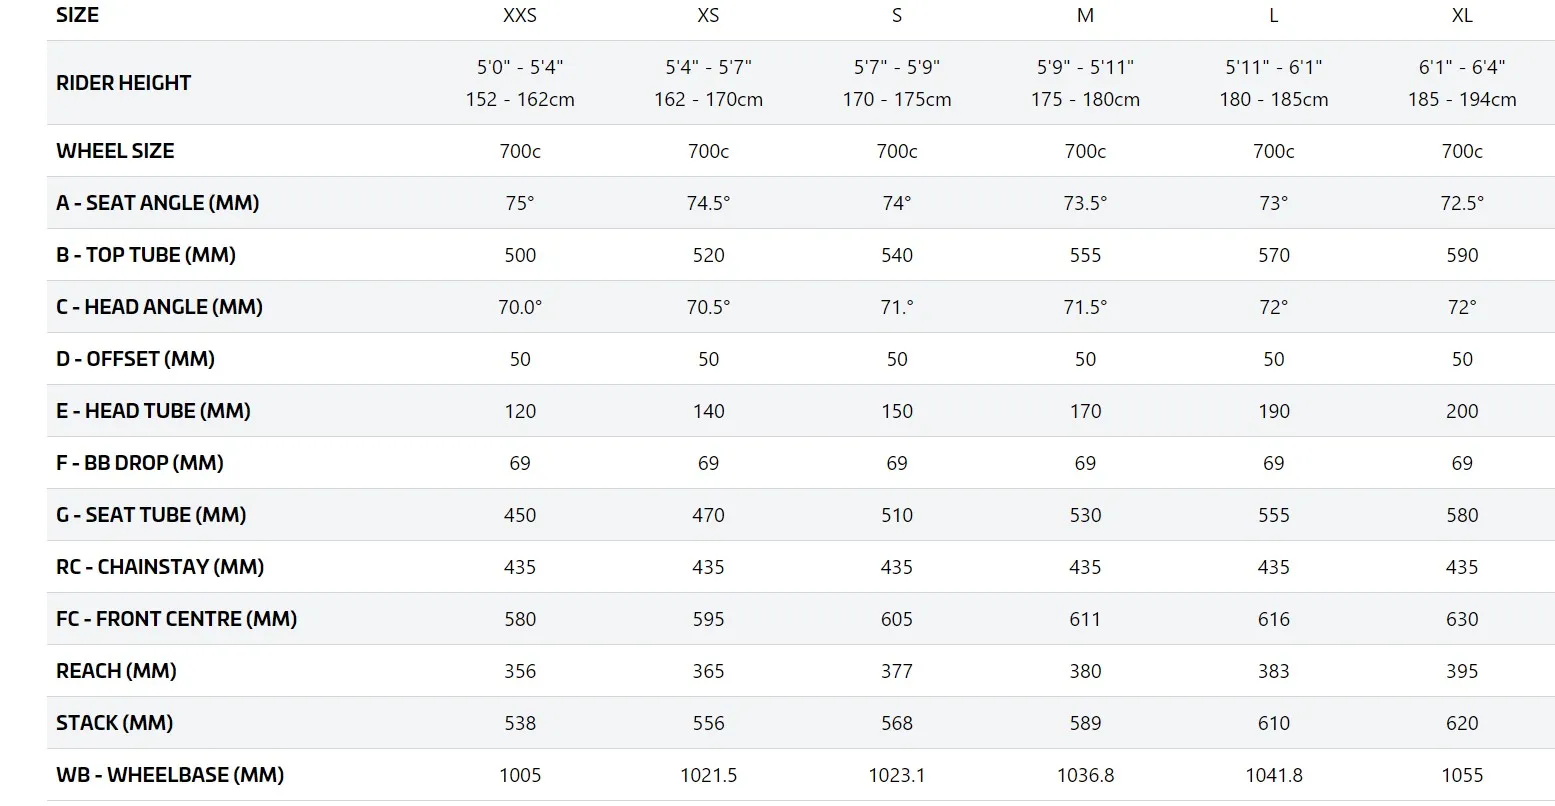Select the FC - FRONT CENTRE (MM) label

(176, 619)
